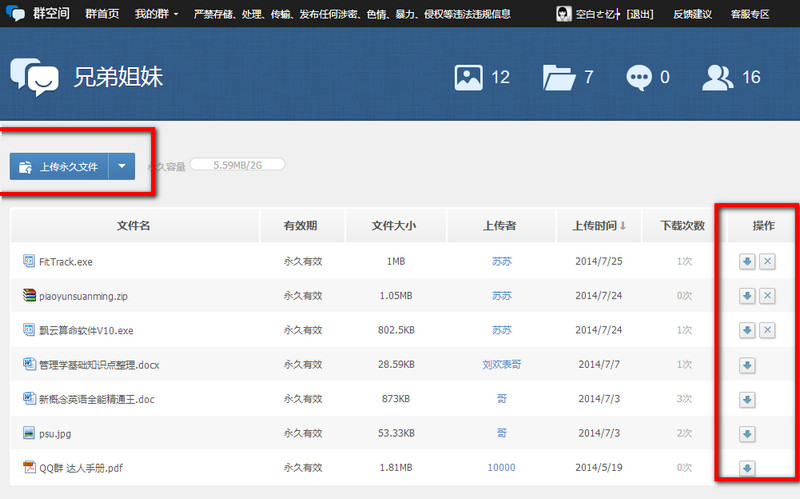The image size is (800, 499).
Task: Delete the 飘云算命软件V10.exe file
Action: 767,330
